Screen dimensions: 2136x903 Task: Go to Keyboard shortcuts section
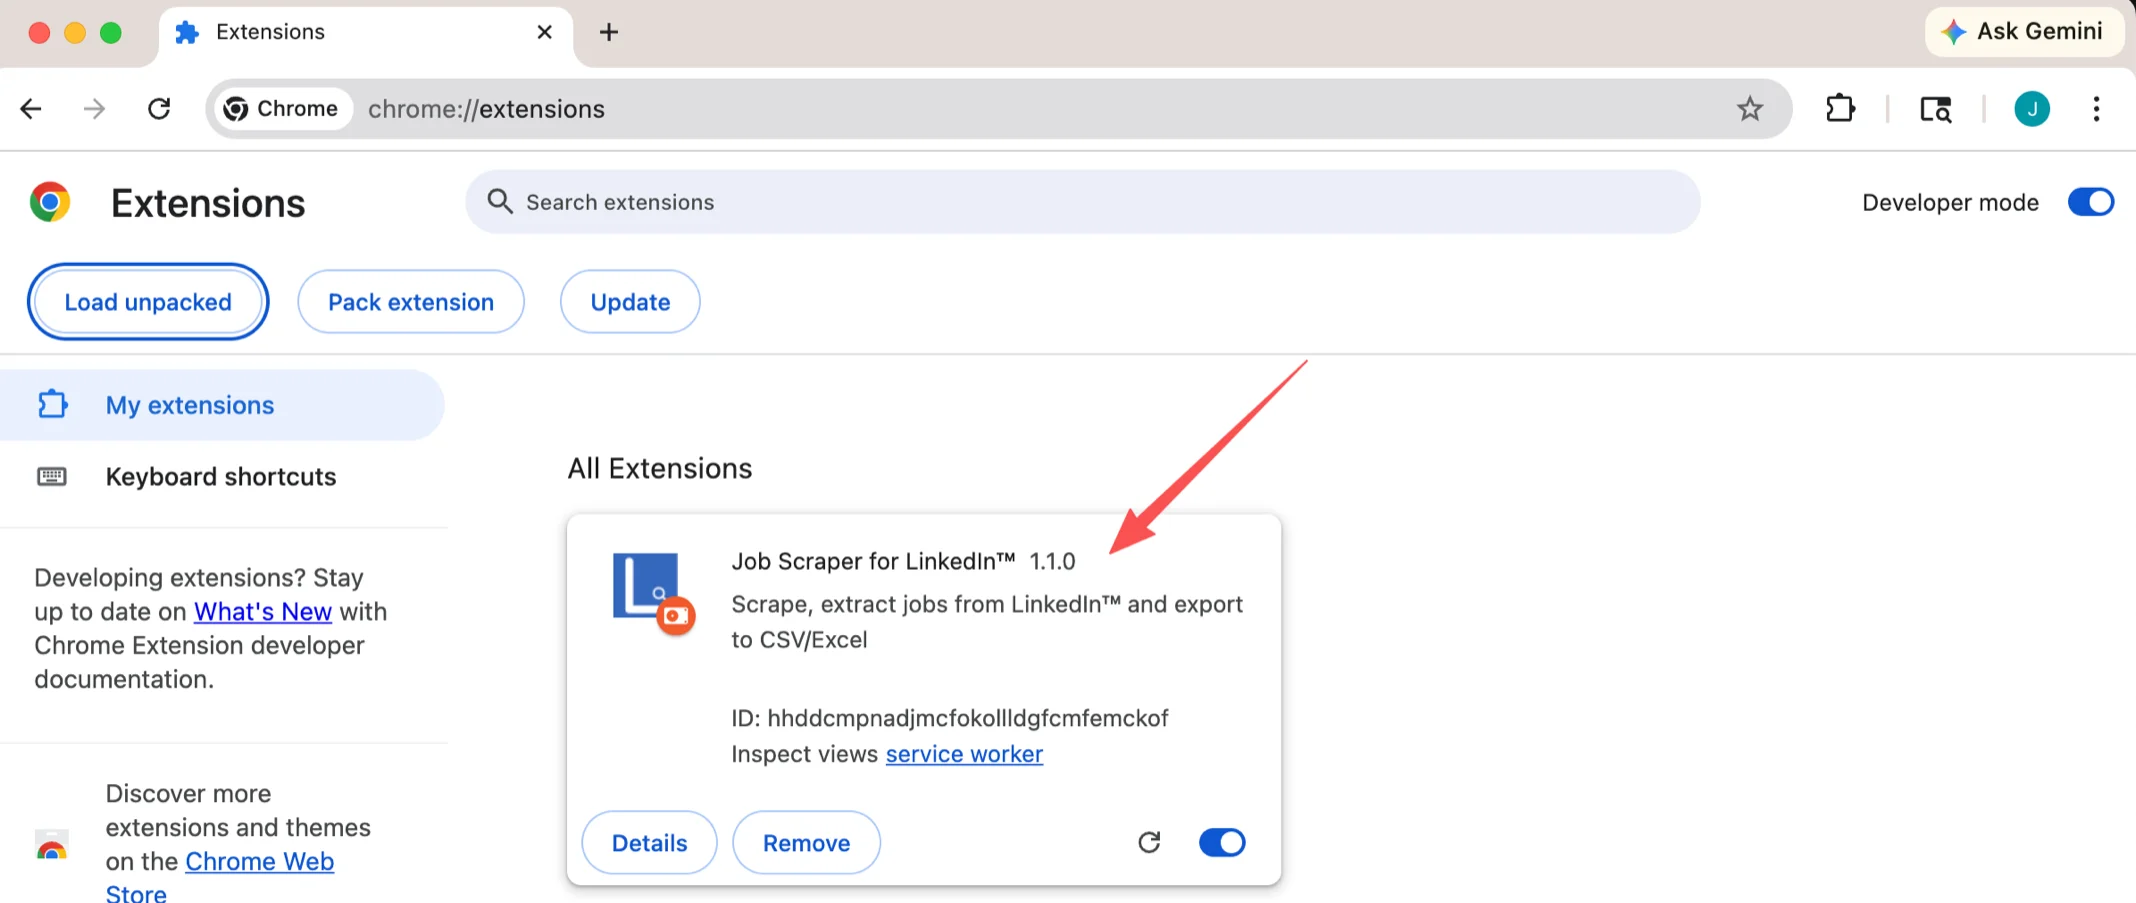(x=220, y=477)
